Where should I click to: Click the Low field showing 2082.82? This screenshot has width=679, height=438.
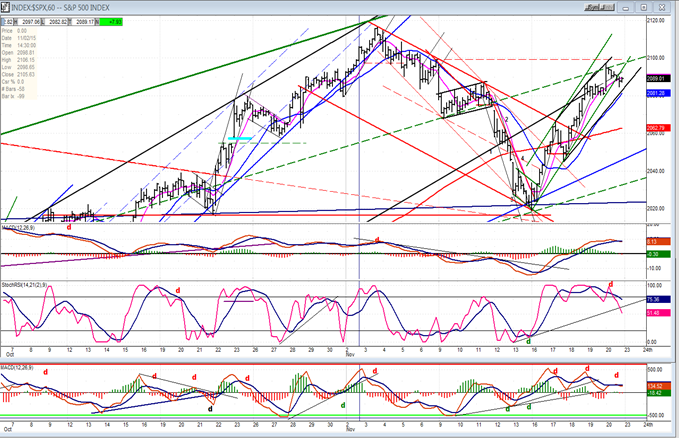tap(58, 22)
